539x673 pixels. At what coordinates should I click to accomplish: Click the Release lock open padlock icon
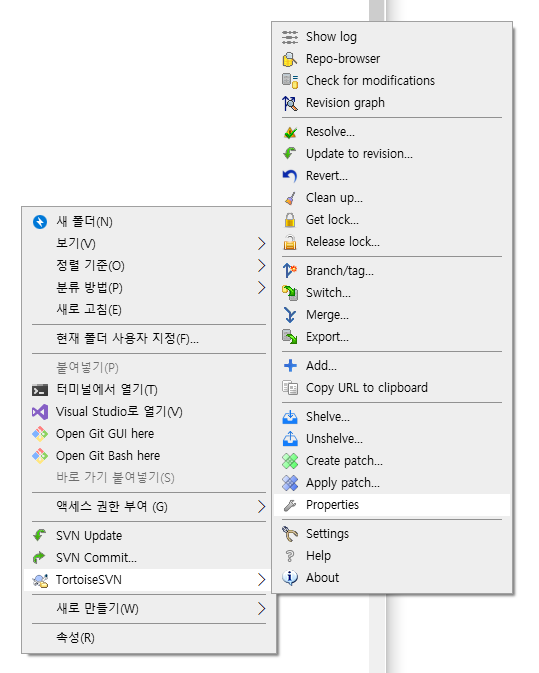pos(290,242)
